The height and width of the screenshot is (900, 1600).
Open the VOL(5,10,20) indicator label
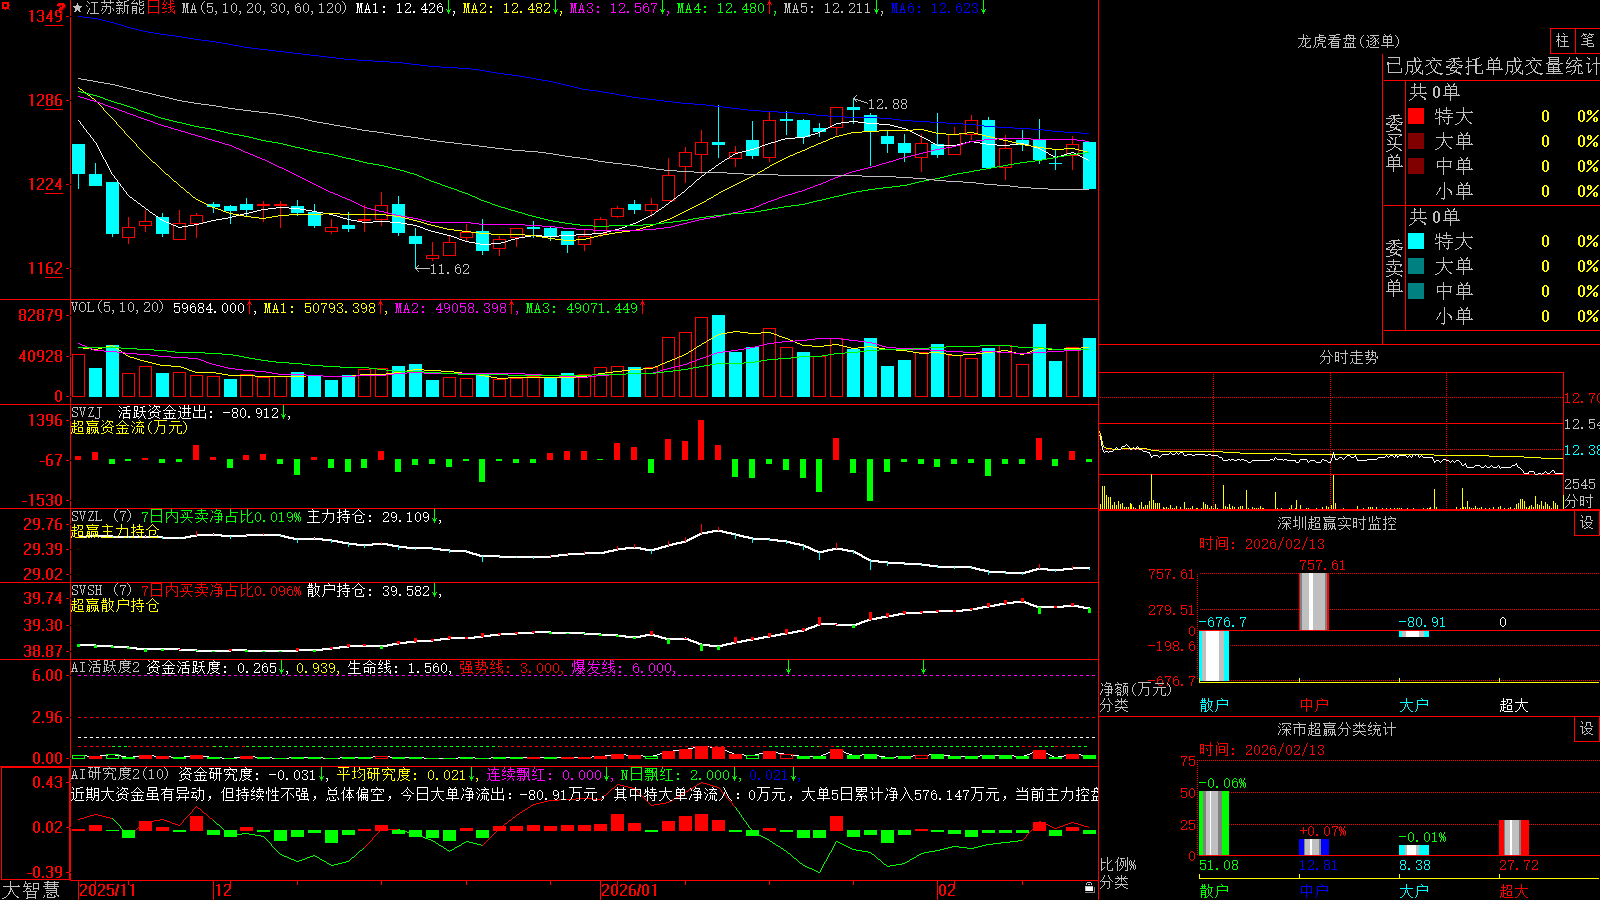pos(117,308)
